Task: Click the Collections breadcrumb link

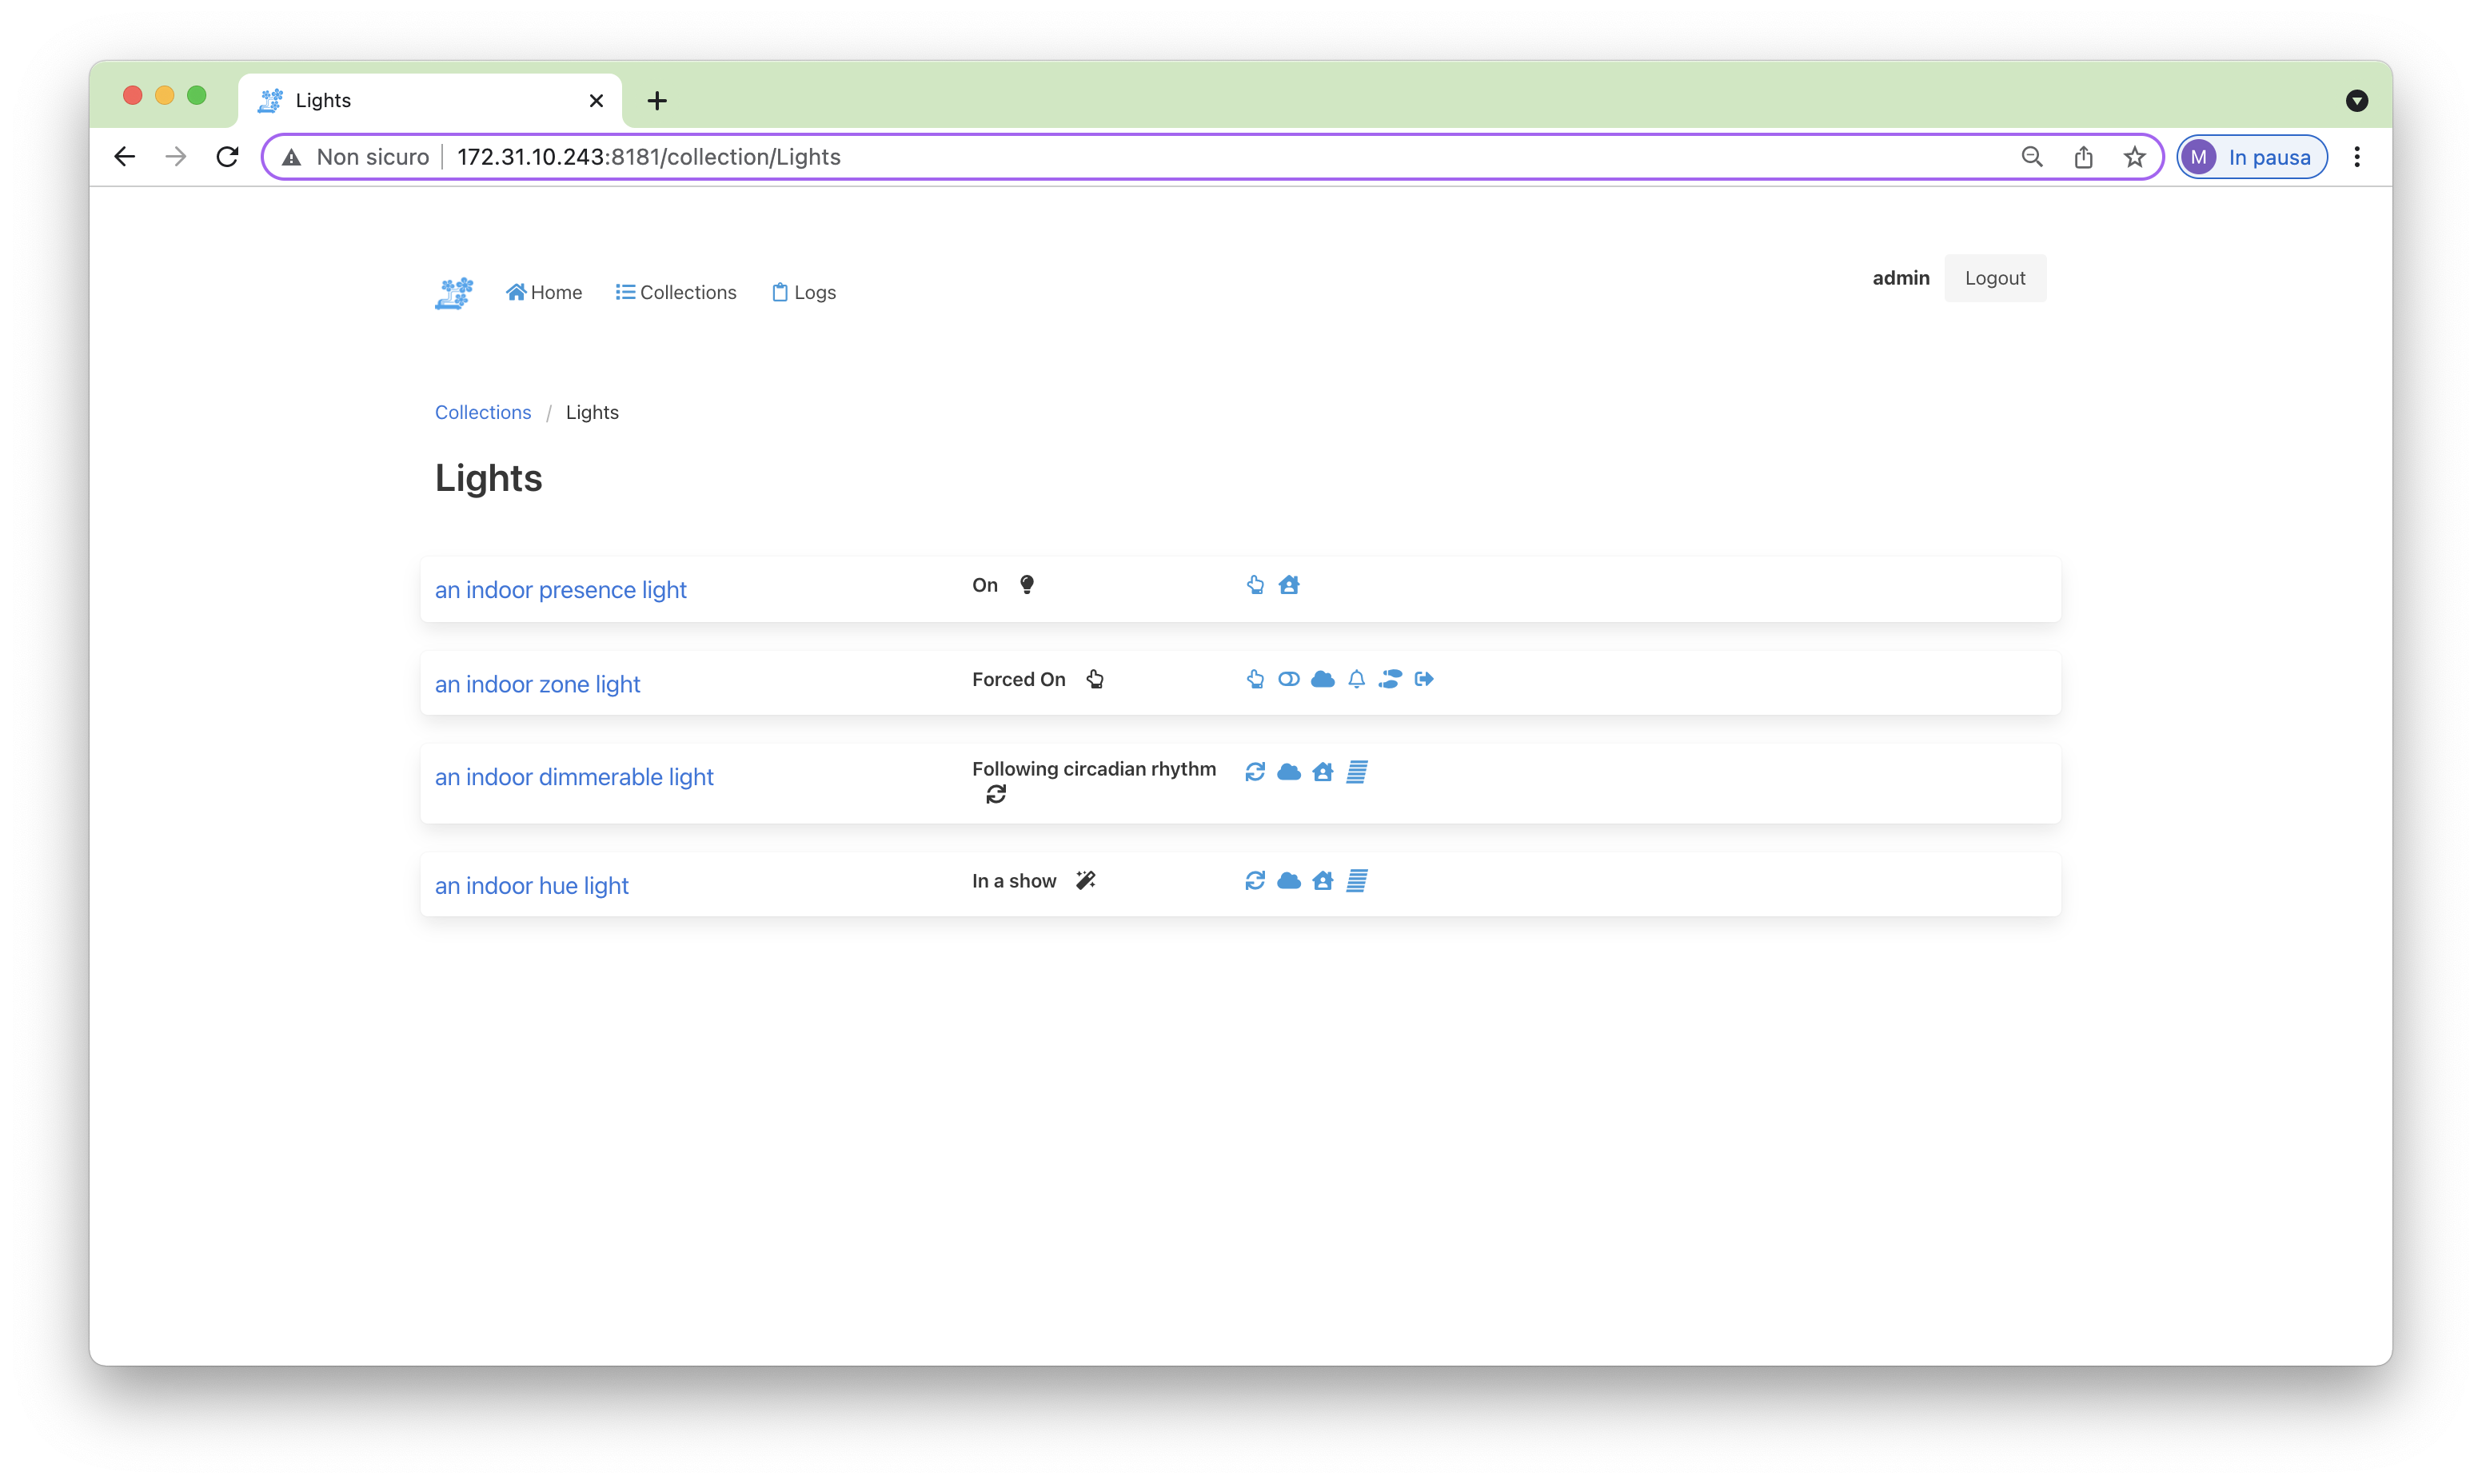Action: point(483,412)
